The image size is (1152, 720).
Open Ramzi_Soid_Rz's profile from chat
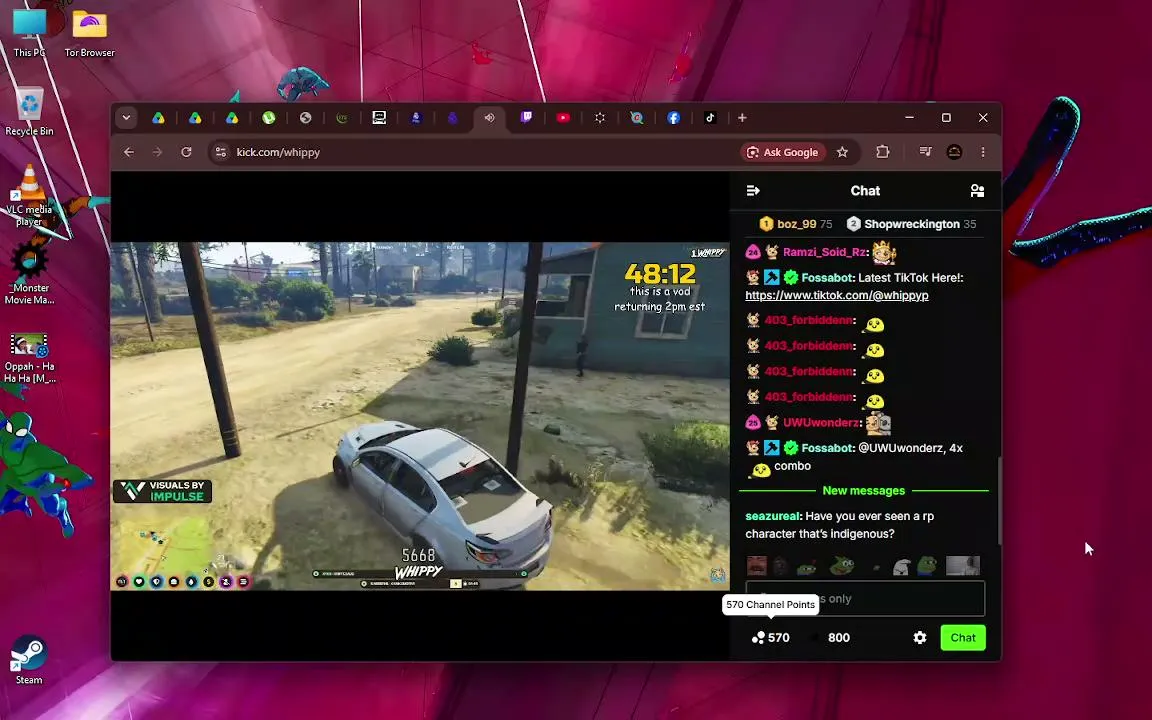click(824, 252)
